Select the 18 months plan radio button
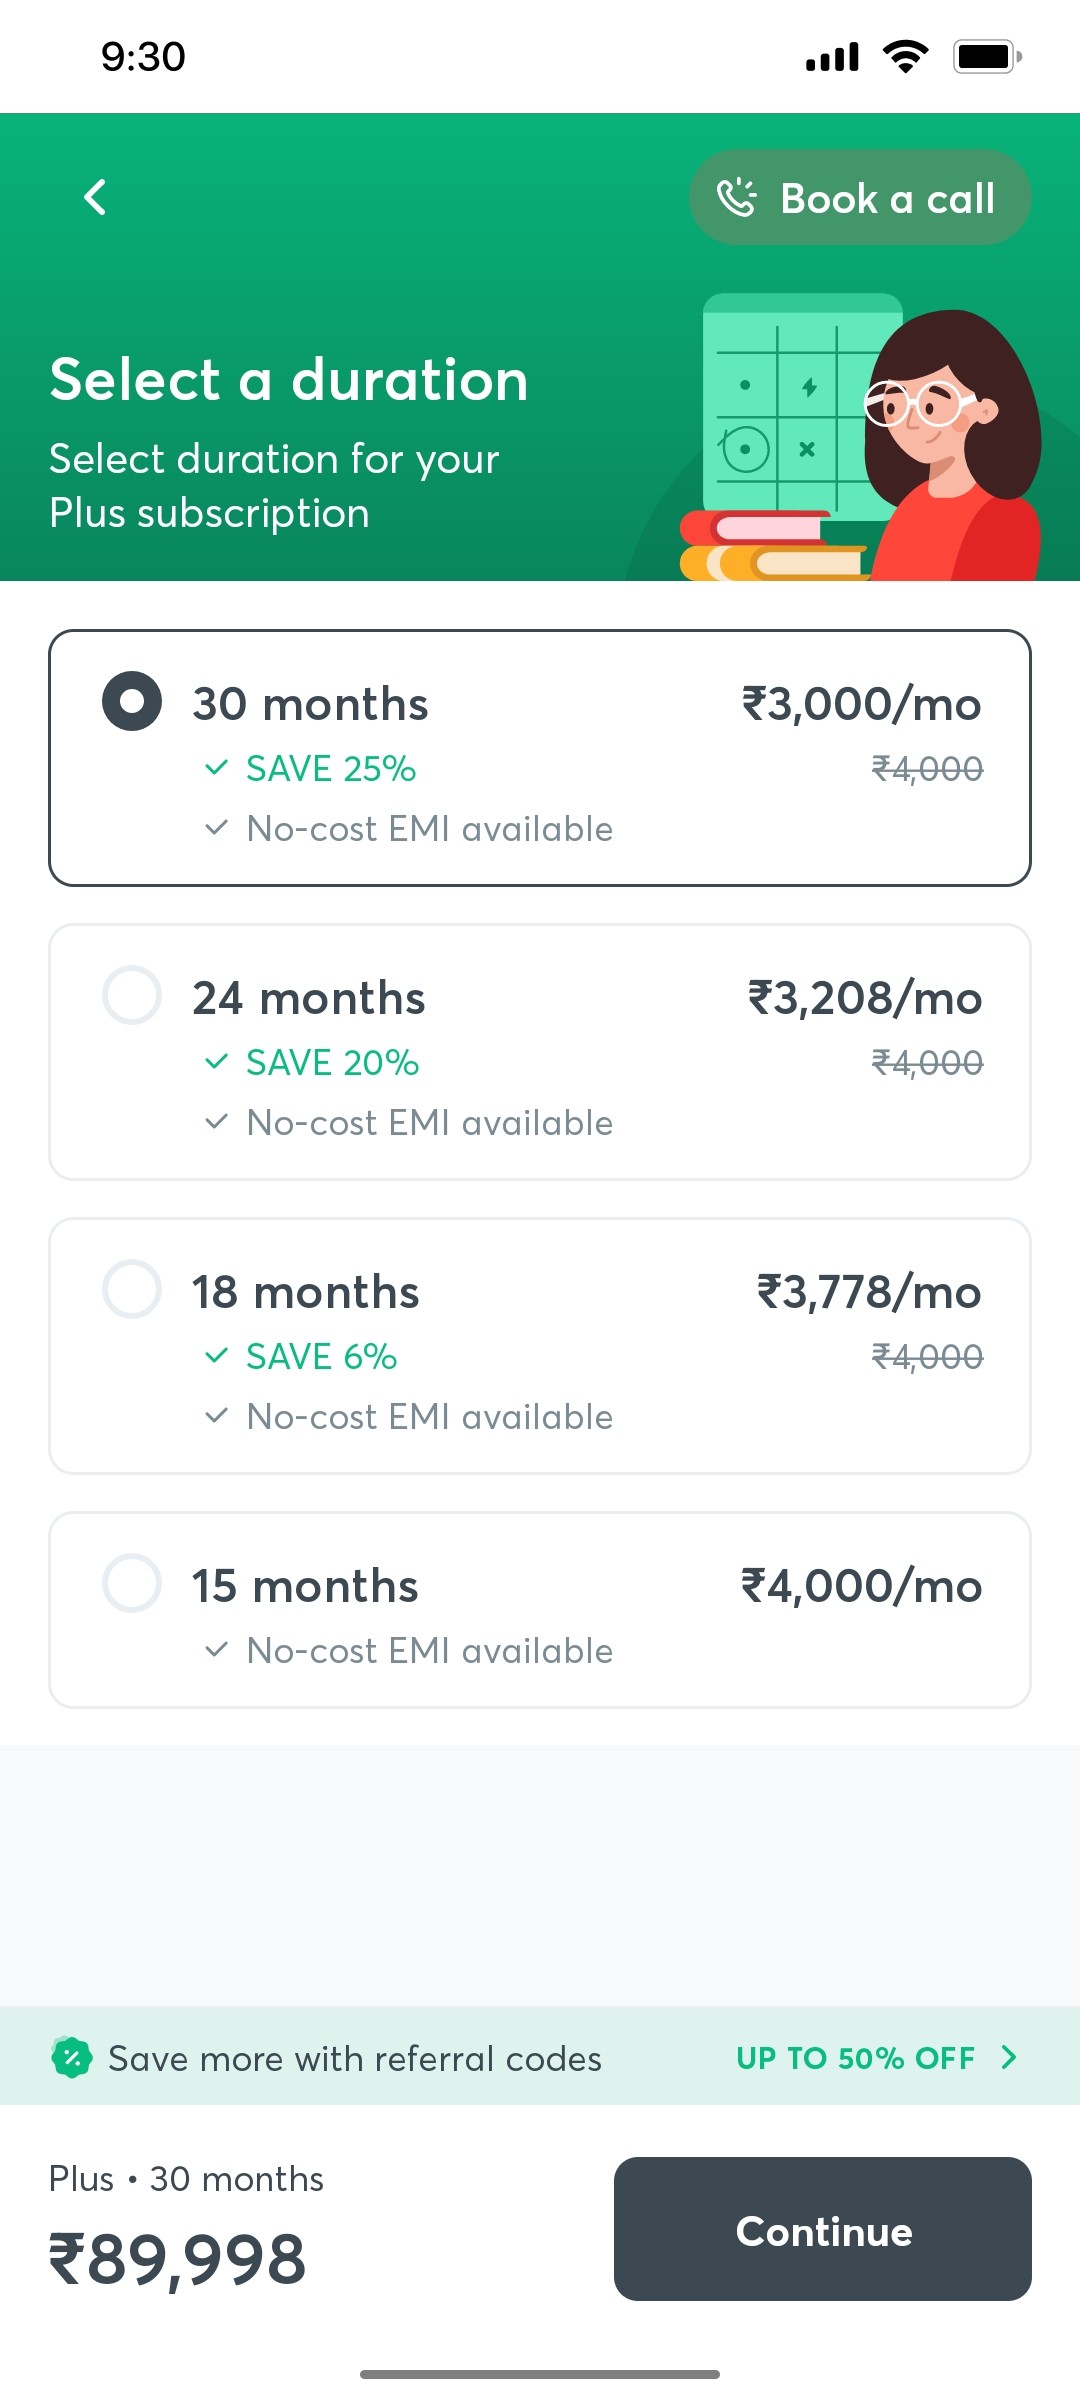 tap(131, 1289)
